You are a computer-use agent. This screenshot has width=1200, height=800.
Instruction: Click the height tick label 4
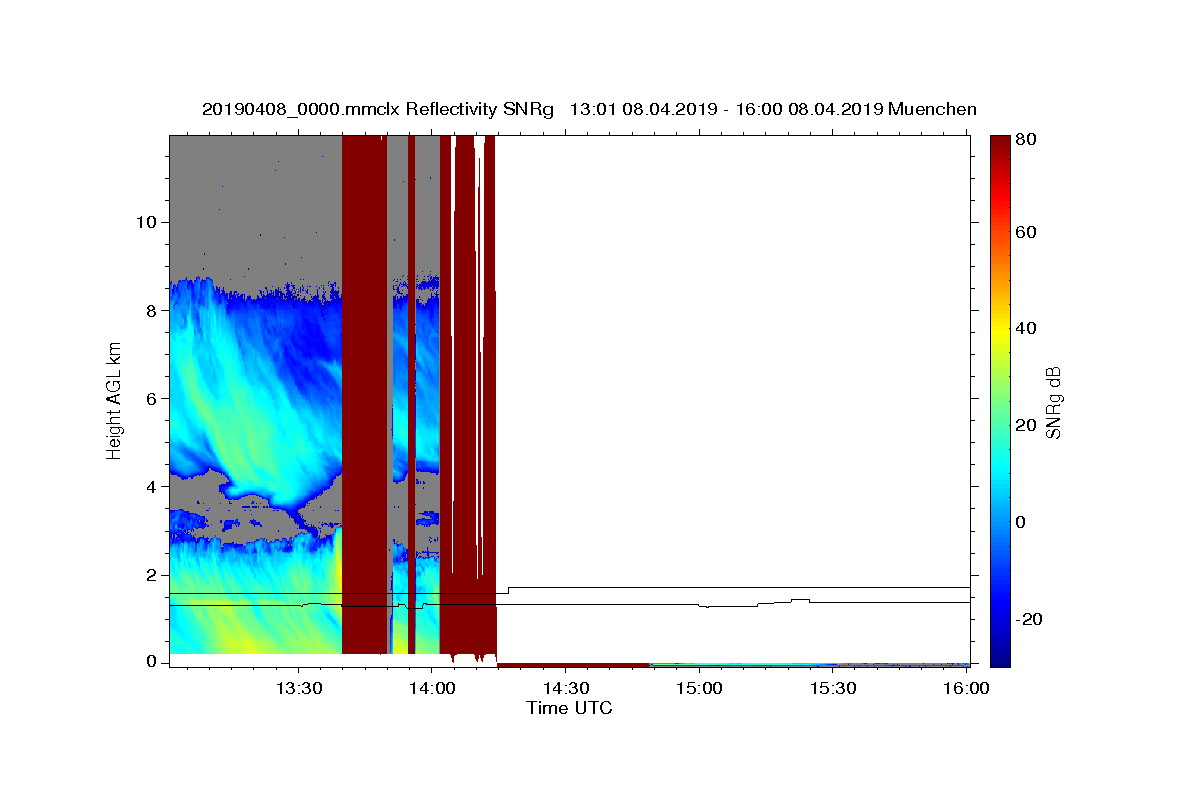[x=150, y=487]
